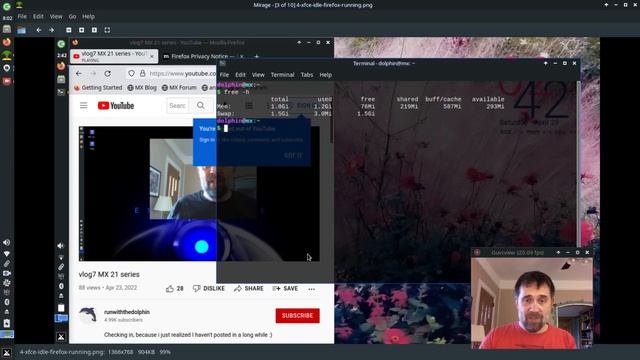
Task: Open the YouTube hamburger guide menu
Action: [x=84, y=106]
